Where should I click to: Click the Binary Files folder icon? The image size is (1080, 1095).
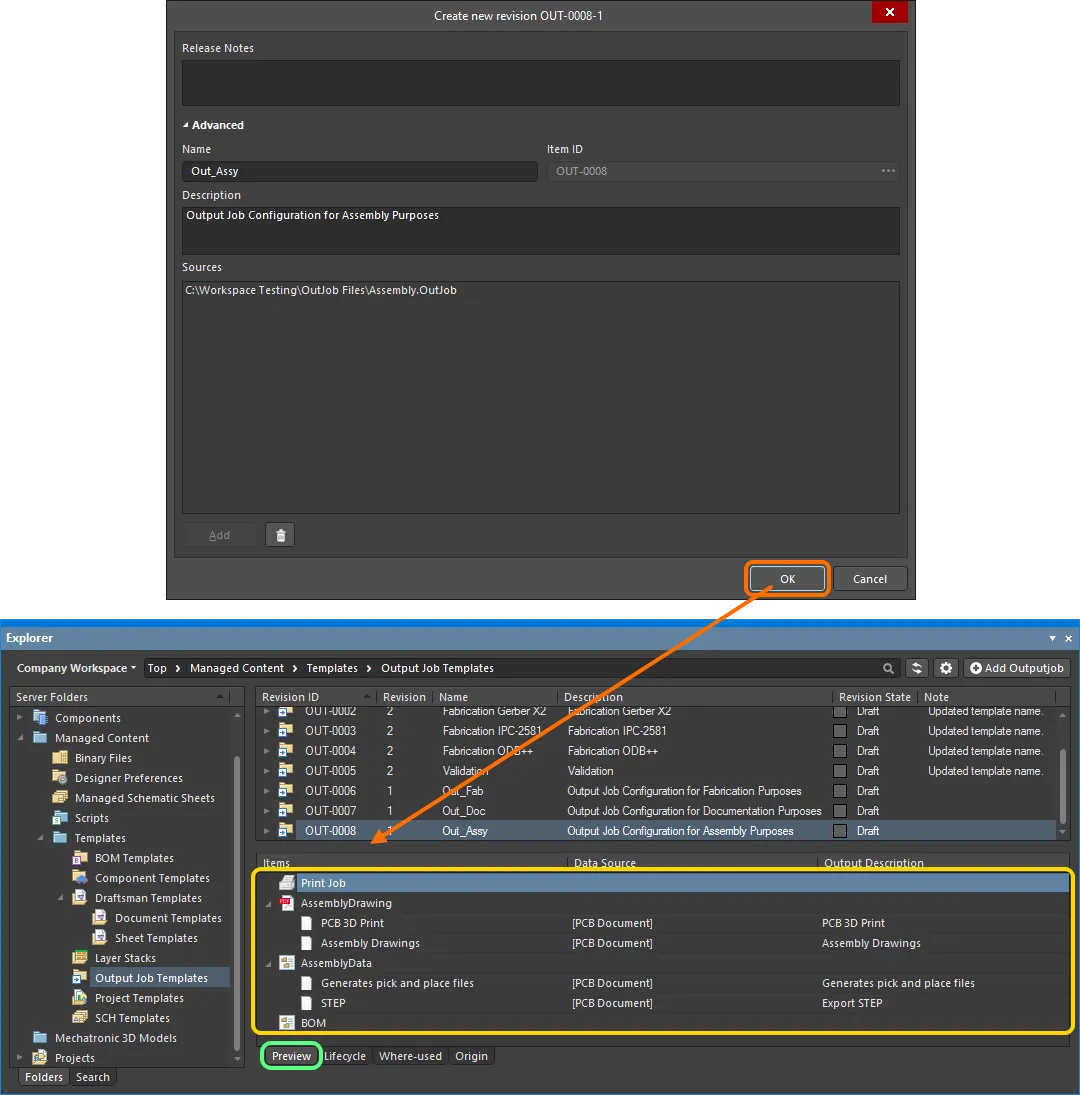point(60,757)
